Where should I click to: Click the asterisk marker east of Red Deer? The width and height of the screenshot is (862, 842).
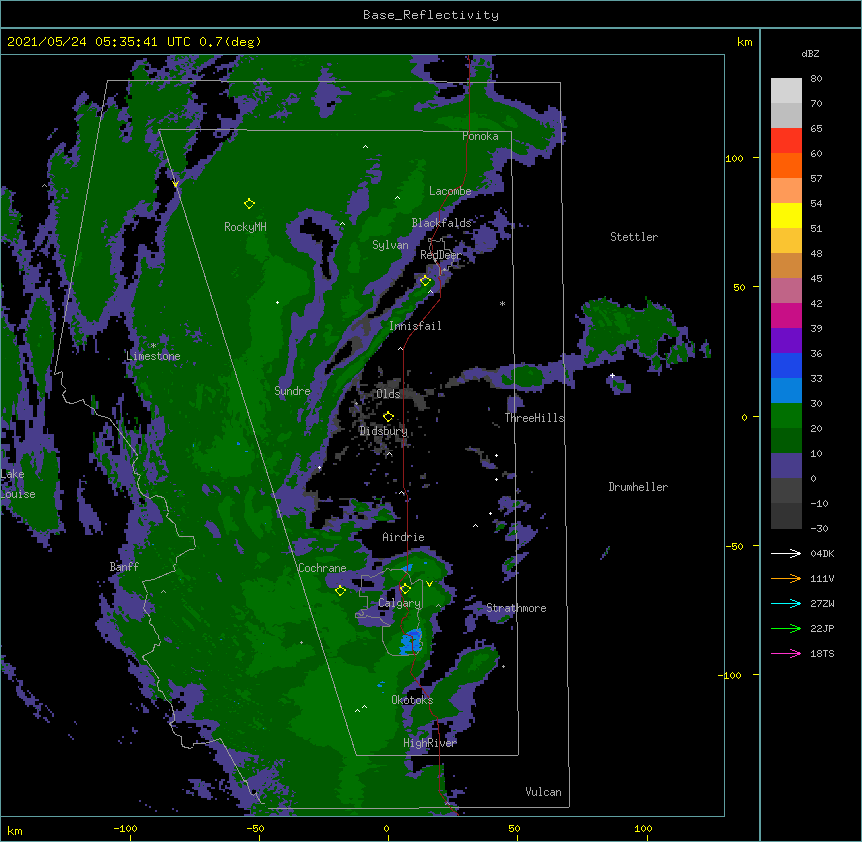coord(502,303)
